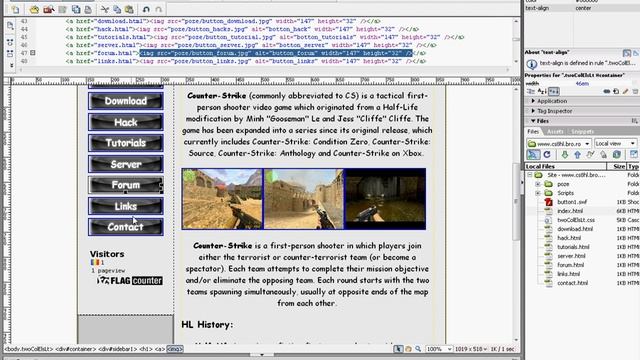Switch to the Files tab
Image resolution: width=640 pixels, height=360 pixels.
point(533,131)
